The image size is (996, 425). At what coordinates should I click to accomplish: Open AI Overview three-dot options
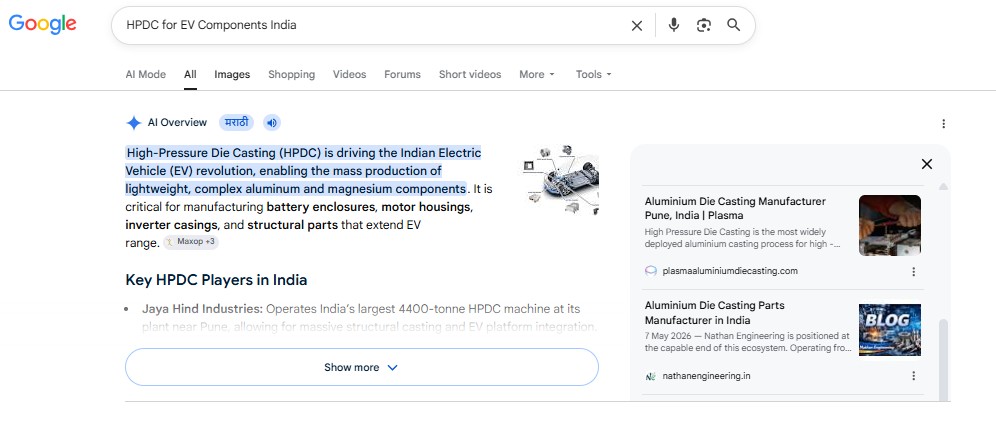click(x=943, y=123)
